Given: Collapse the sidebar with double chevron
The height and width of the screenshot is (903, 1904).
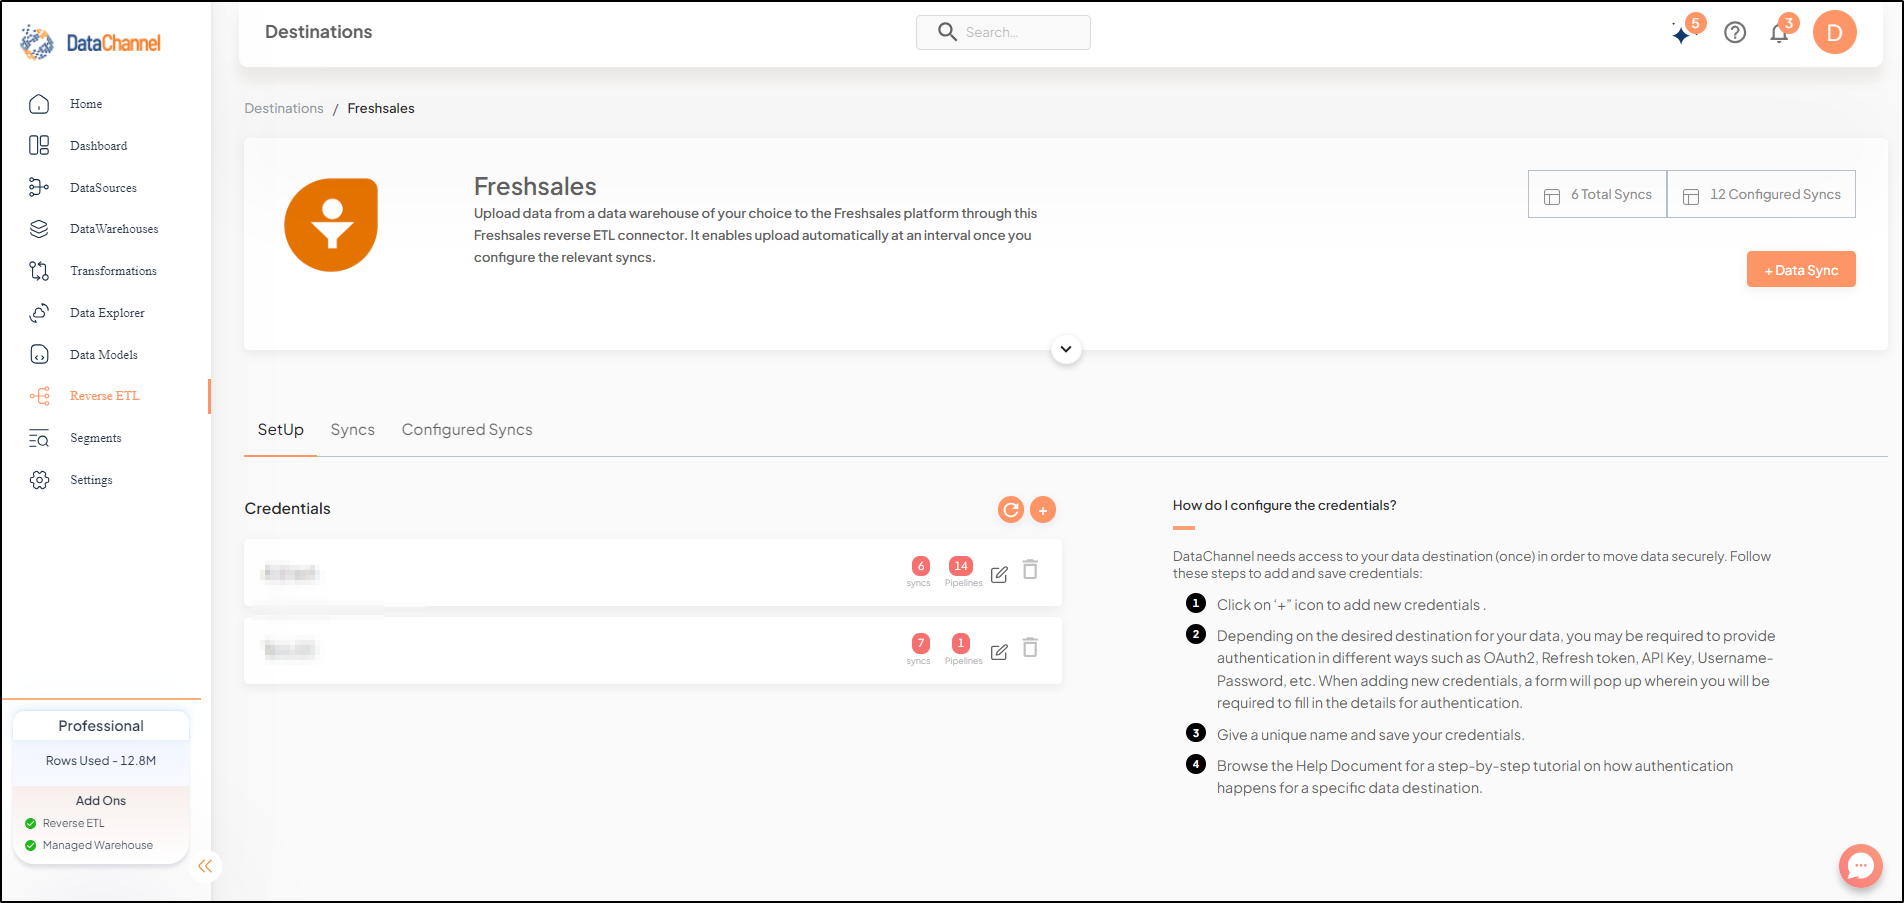Looking at the screenshot, I should point(205,866).
